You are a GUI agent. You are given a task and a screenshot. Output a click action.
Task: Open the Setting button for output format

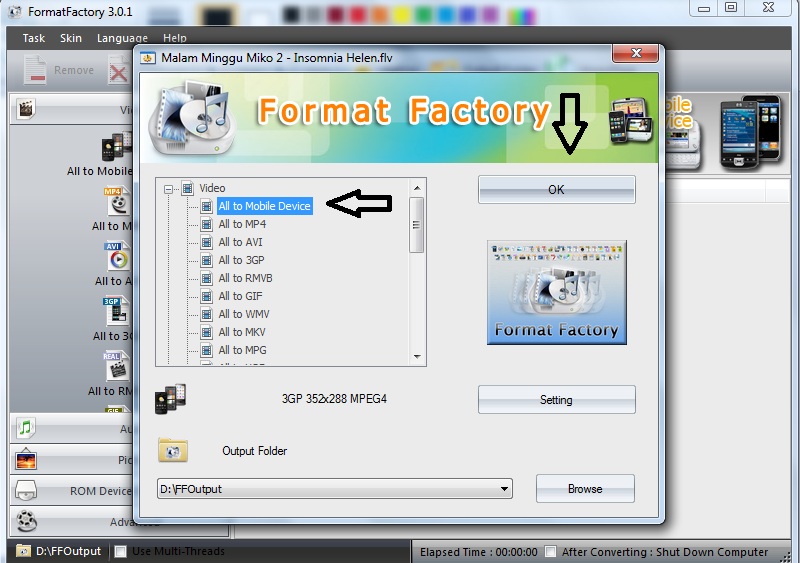[x=557, y=400]
